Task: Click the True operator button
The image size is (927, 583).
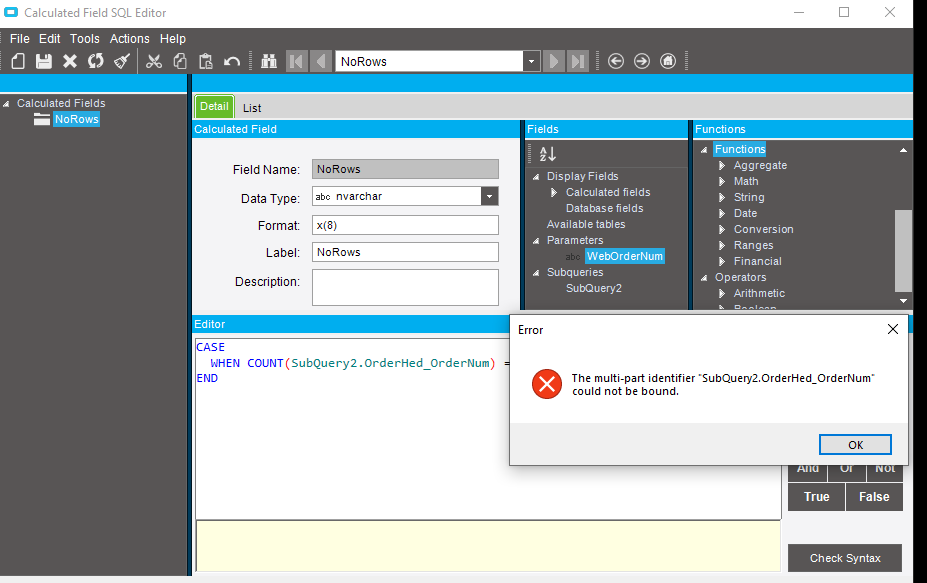Action: 816,497
